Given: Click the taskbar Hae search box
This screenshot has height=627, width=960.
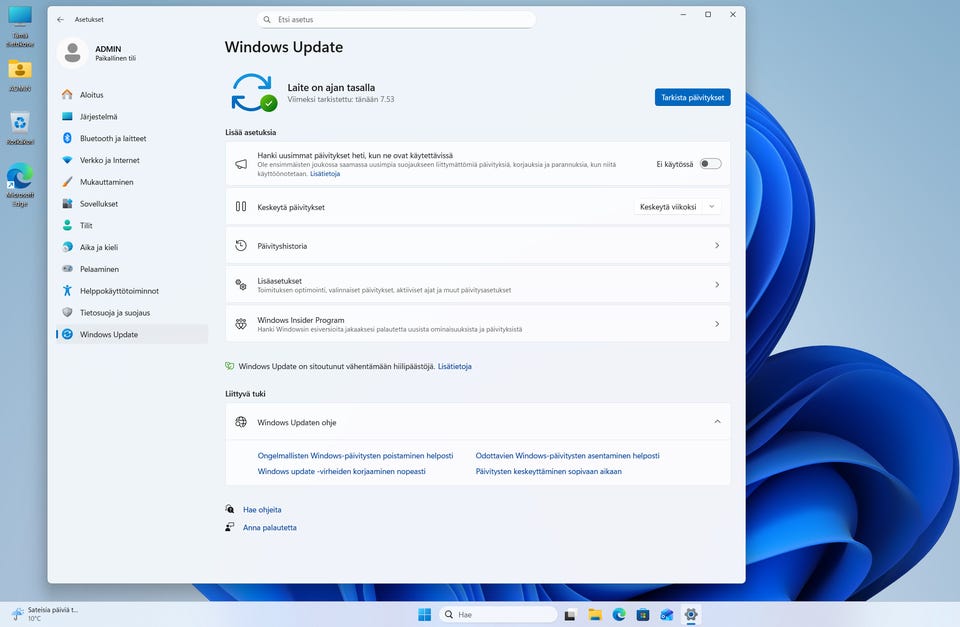Looking at the screenshot, I should [498, 614].
